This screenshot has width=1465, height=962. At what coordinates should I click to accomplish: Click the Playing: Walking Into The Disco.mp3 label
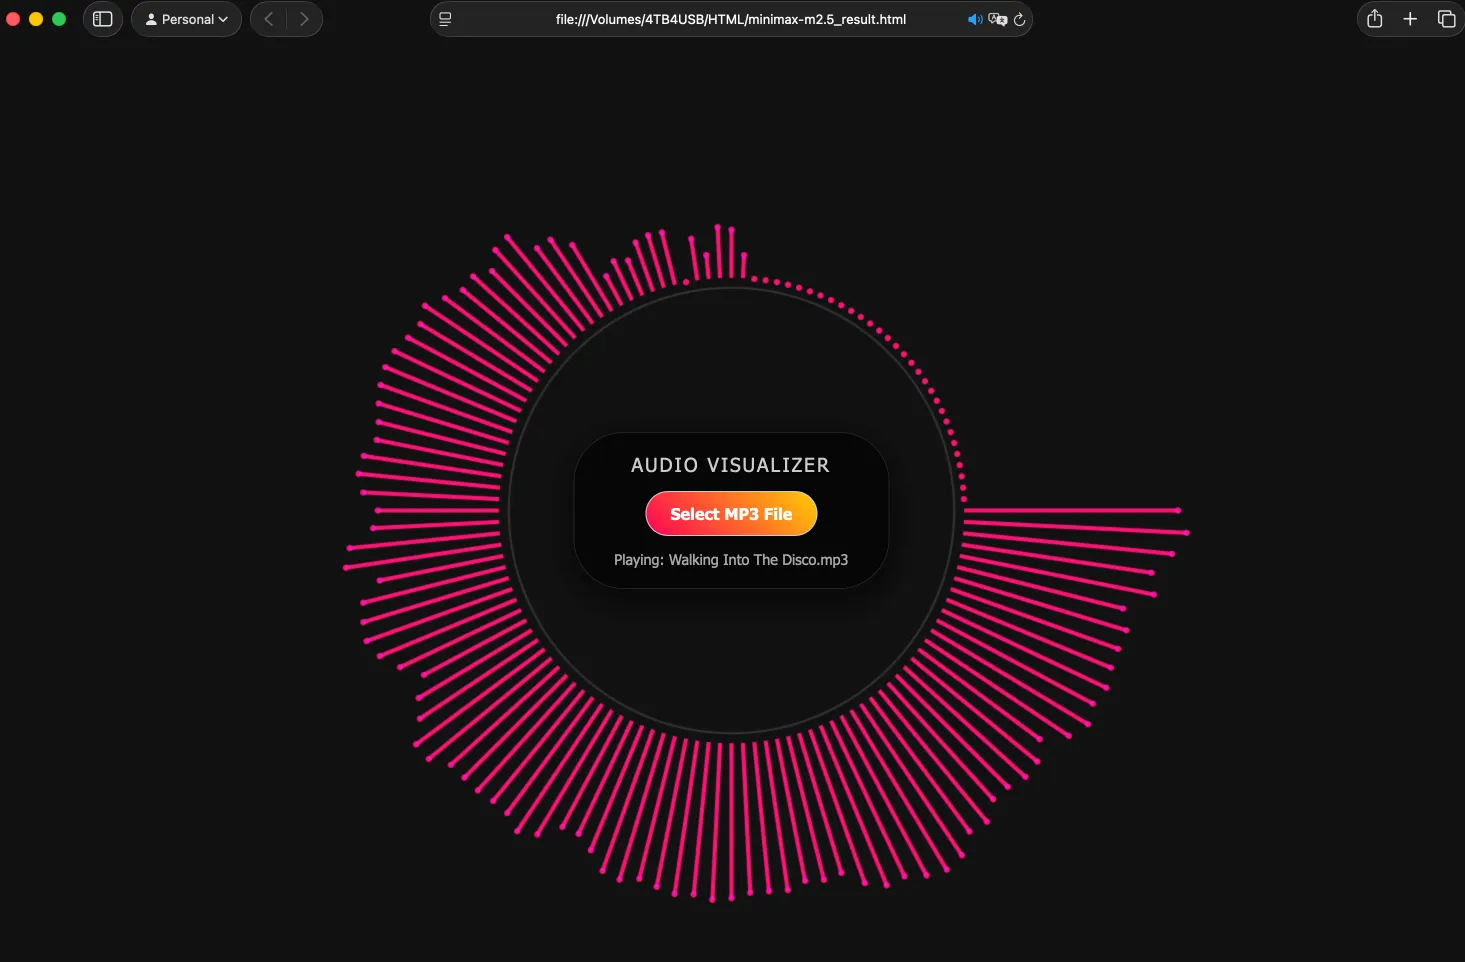(730, 560)
